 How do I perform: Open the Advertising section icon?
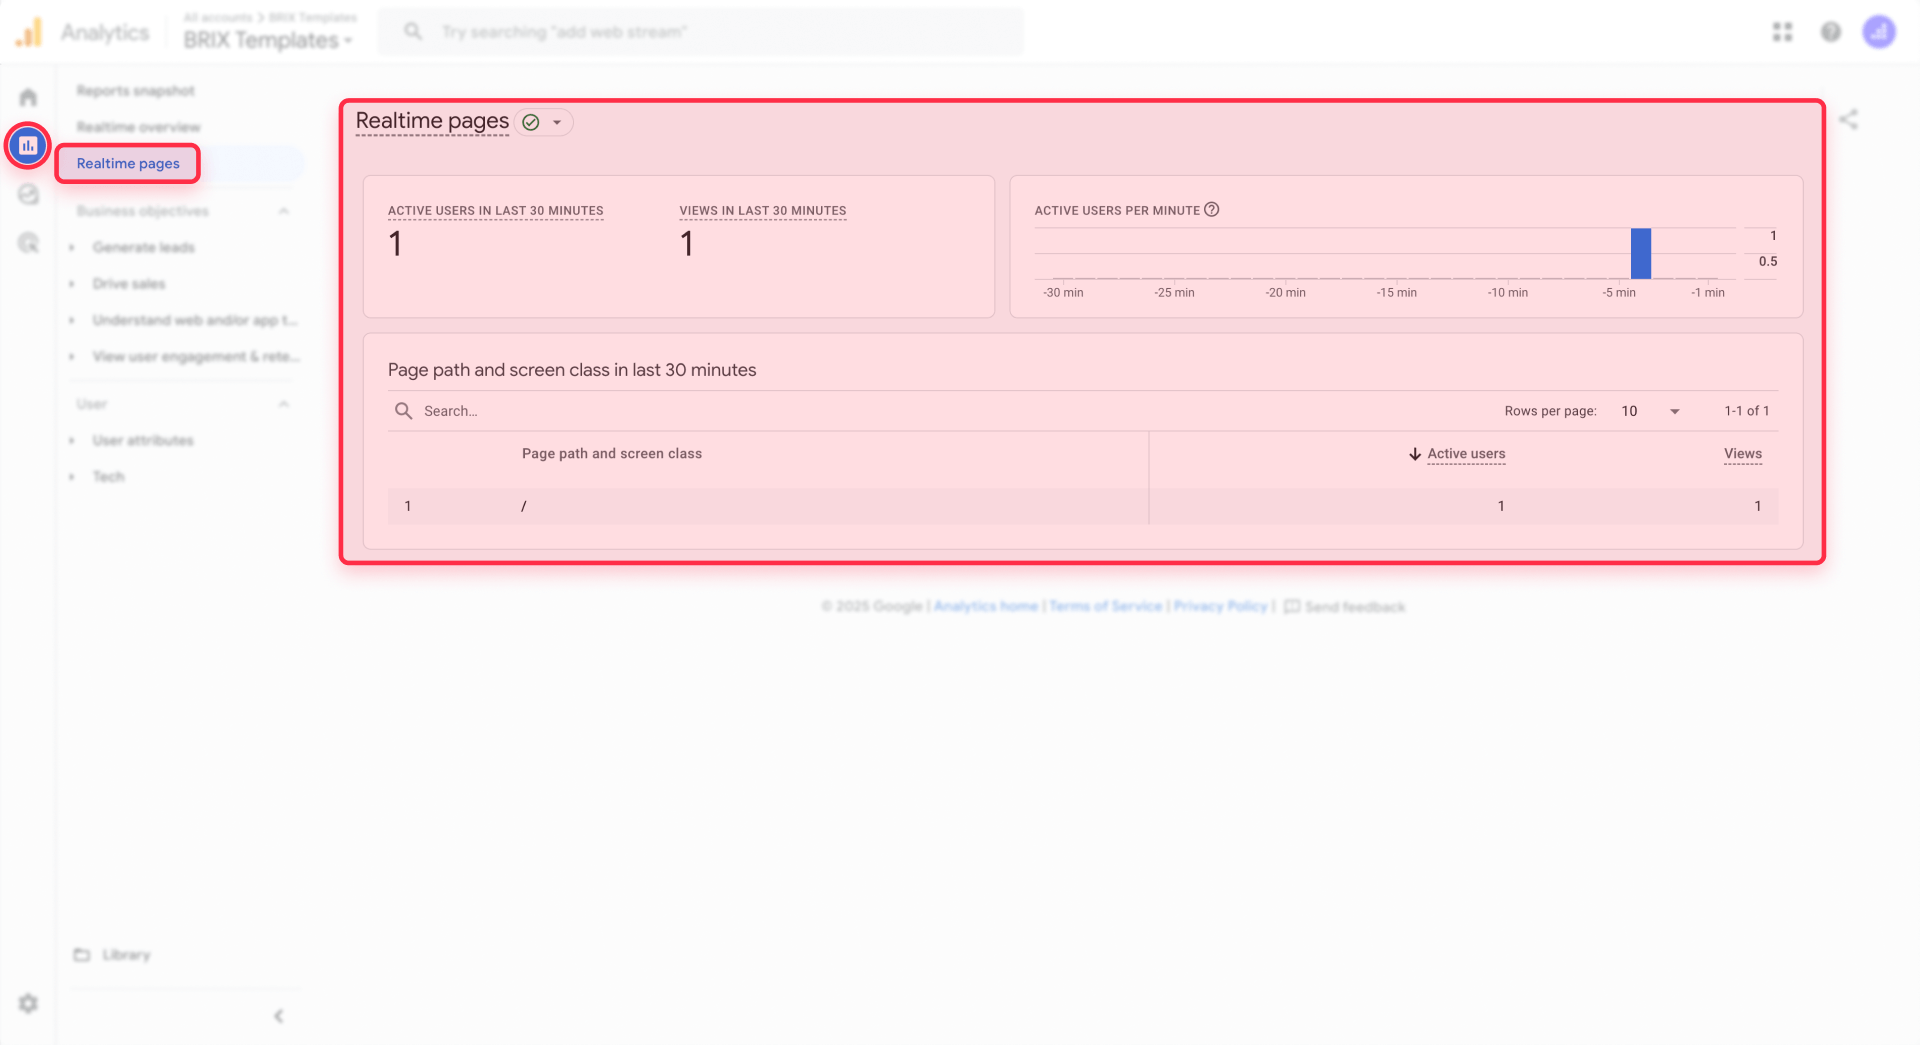(27, 242)
